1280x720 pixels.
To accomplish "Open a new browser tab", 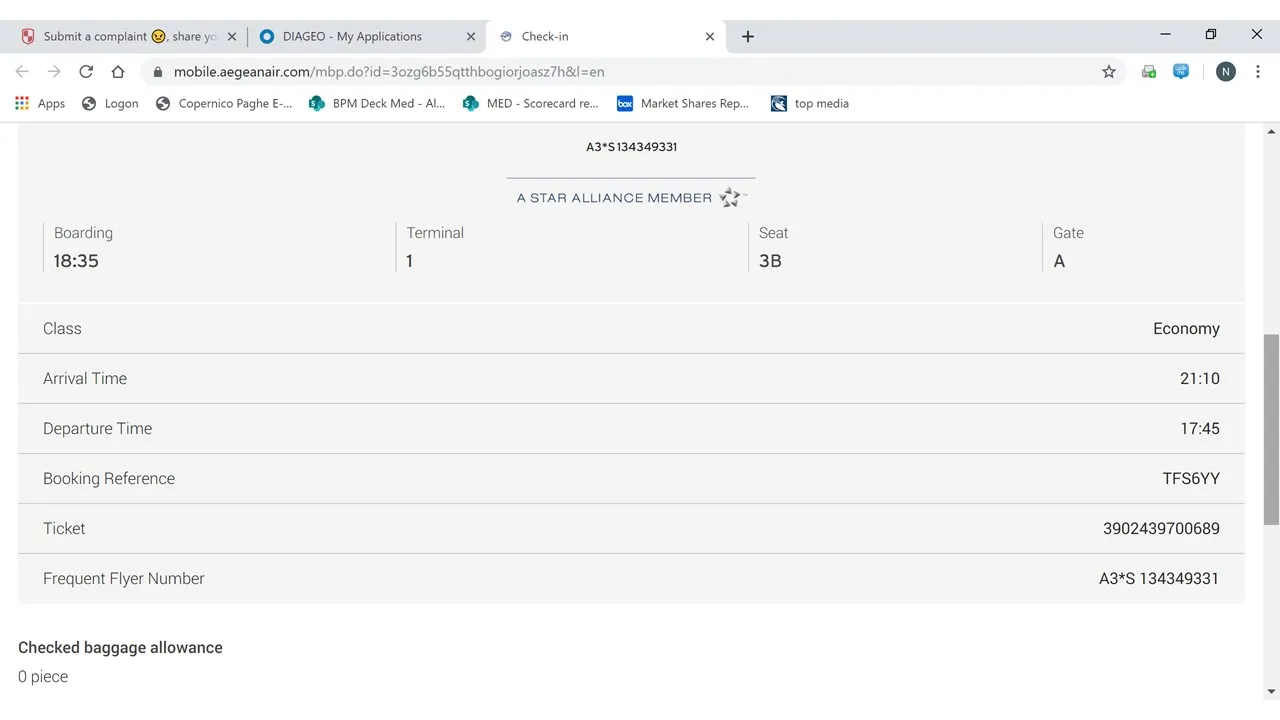I will click(747, 36).
